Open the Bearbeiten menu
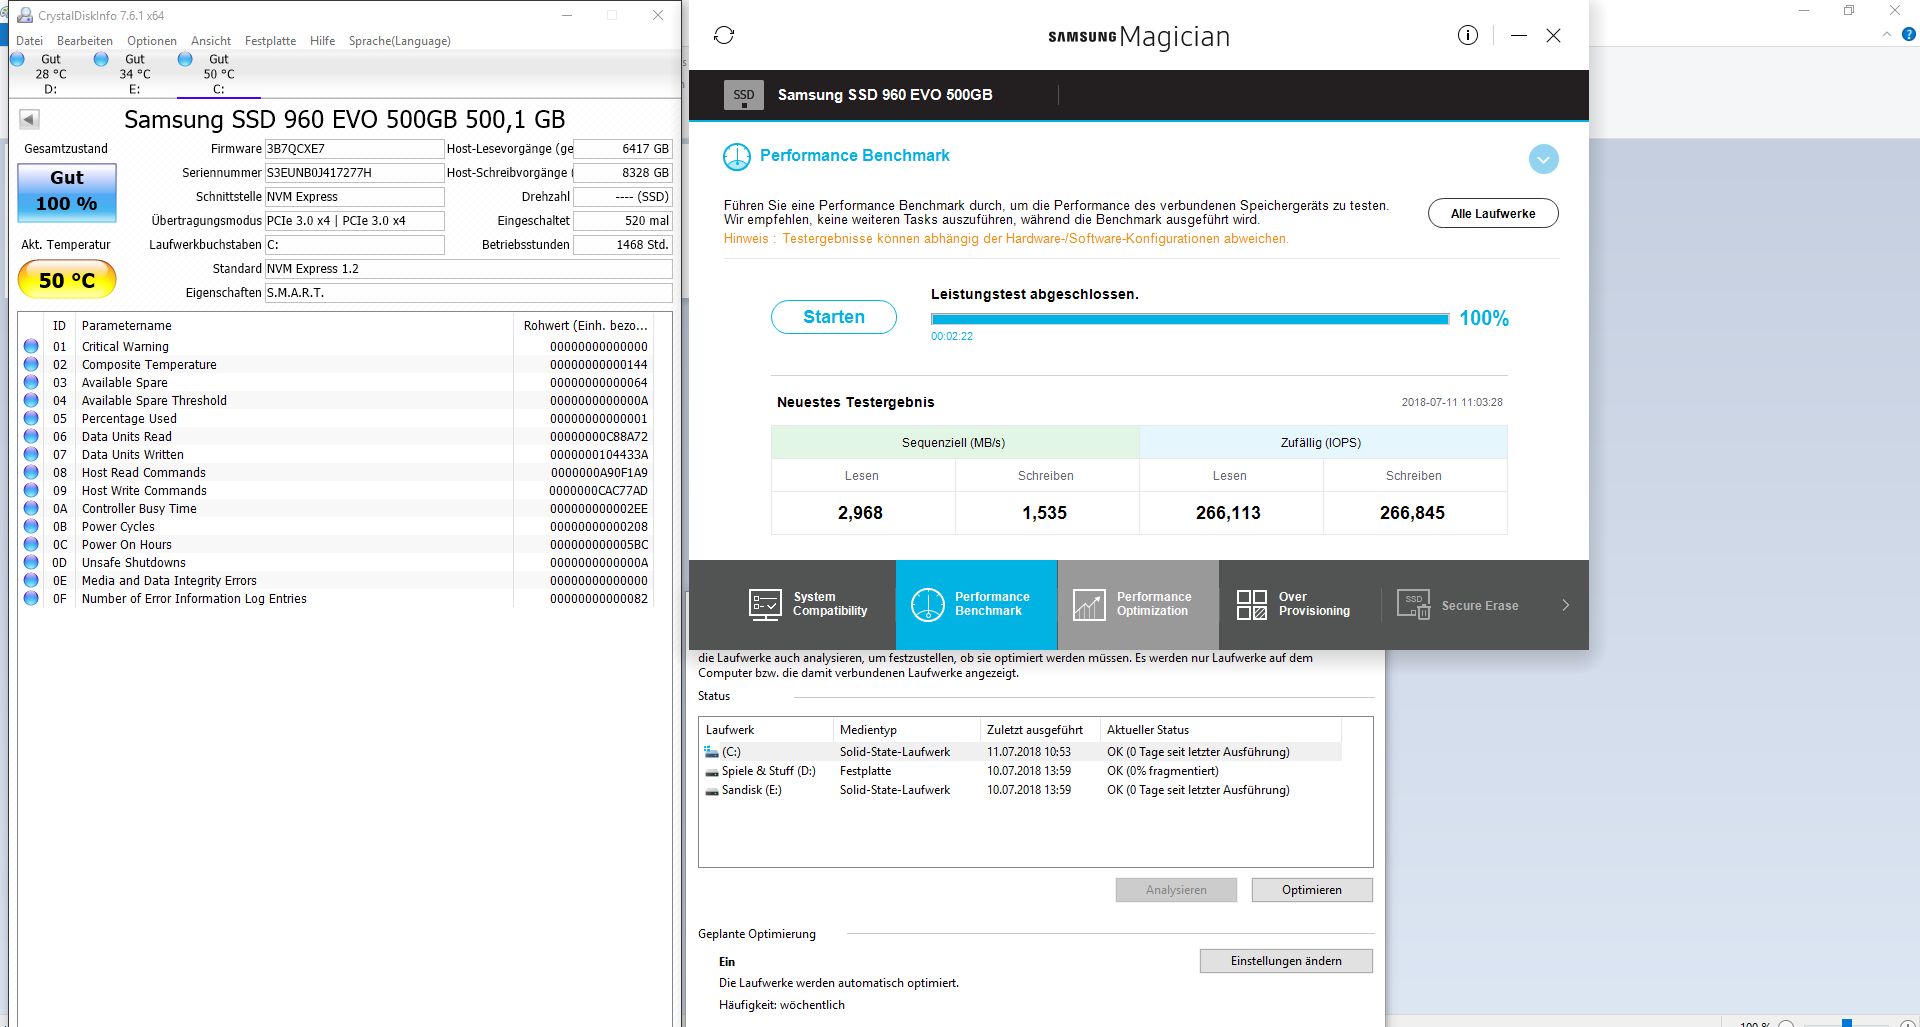Screen dimensions: 1920x1027 click(x=85, y=41)
